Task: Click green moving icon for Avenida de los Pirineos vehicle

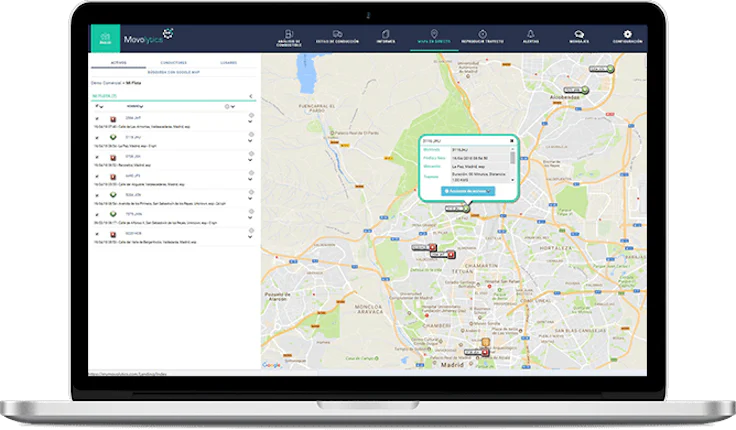Action: 113,195
